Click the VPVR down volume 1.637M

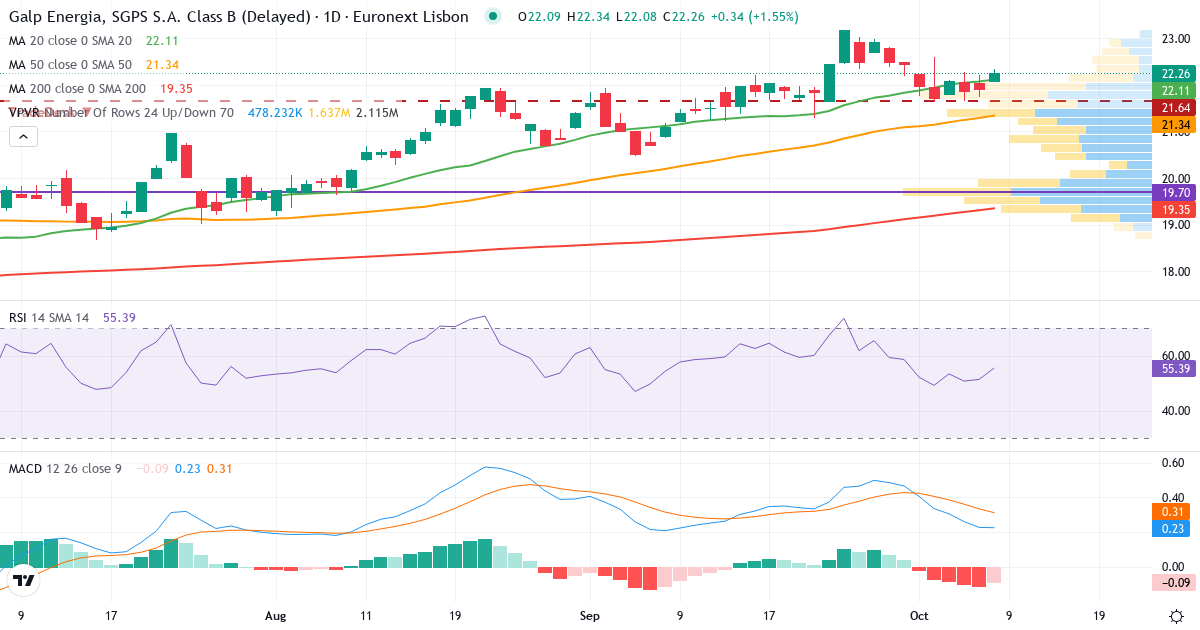329,113
